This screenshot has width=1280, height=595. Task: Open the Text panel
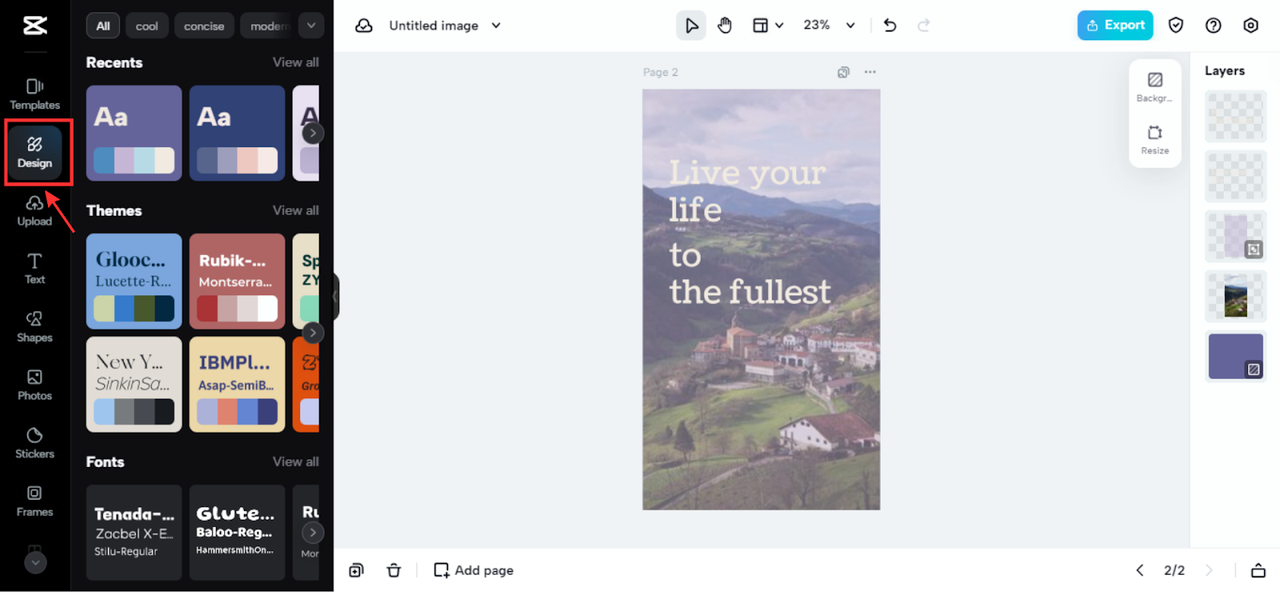[x=35, y=269]
